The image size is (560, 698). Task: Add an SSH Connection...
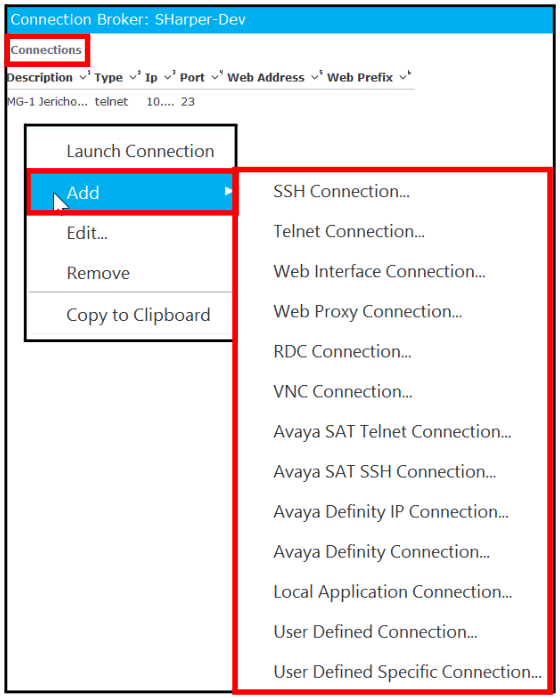point(341,191)
